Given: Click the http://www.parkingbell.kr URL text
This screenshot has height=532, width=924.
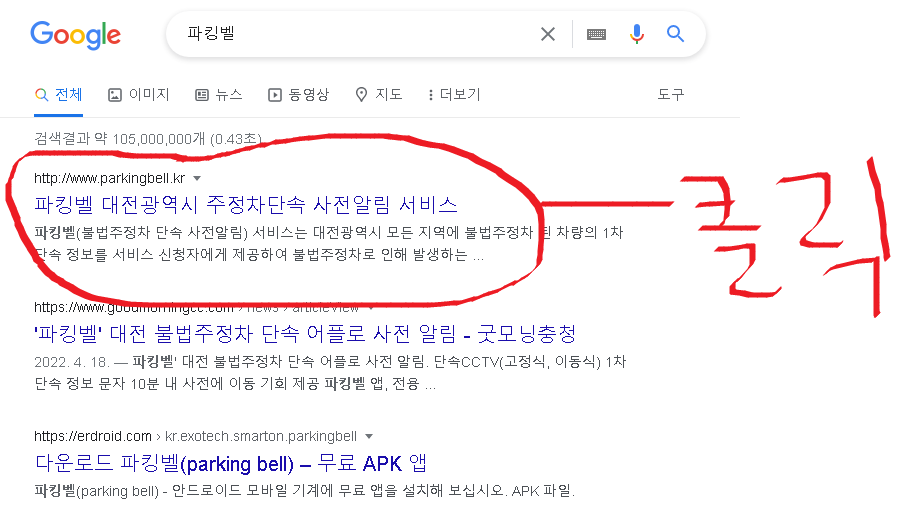Looking at the screenshot, I should (110, 179).
